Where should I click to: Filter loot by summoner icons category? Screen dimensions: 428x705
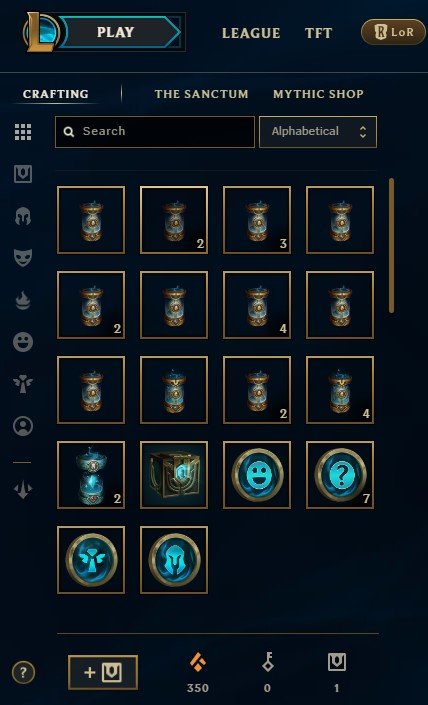(x=23, y=426)
